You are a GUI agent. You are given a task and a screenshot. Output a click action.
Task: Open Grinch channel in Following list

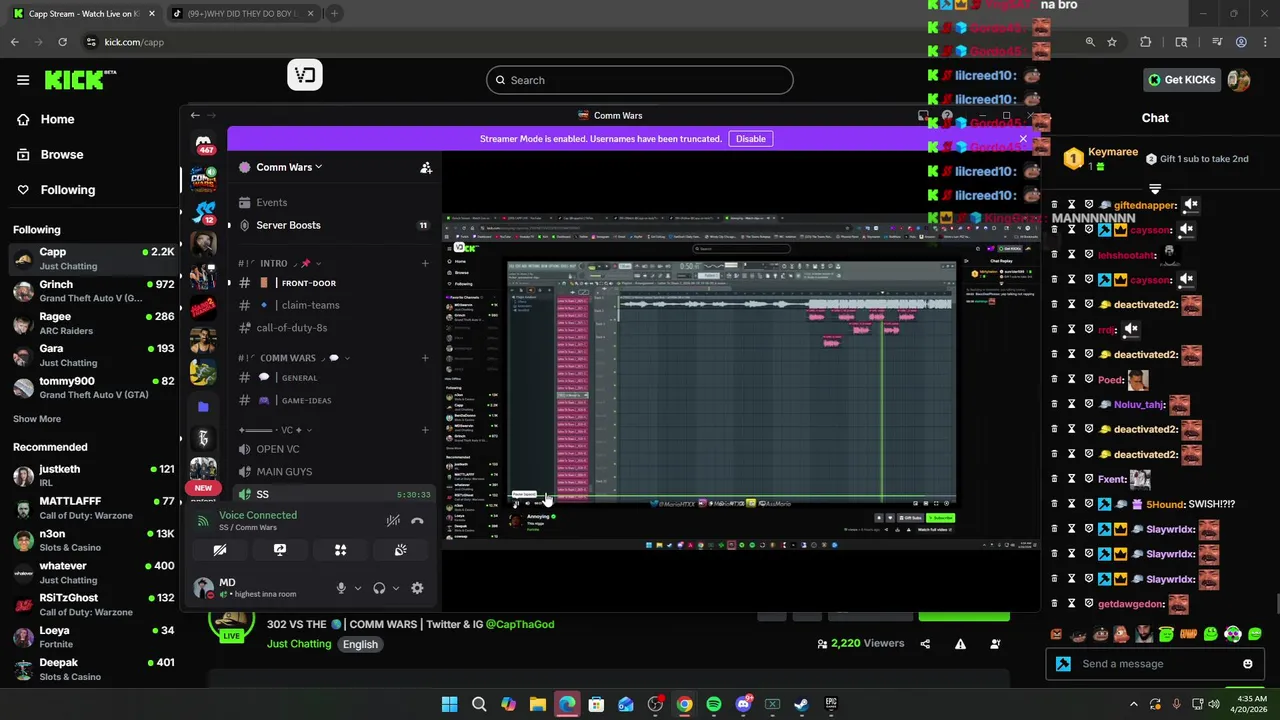(93, 291)
